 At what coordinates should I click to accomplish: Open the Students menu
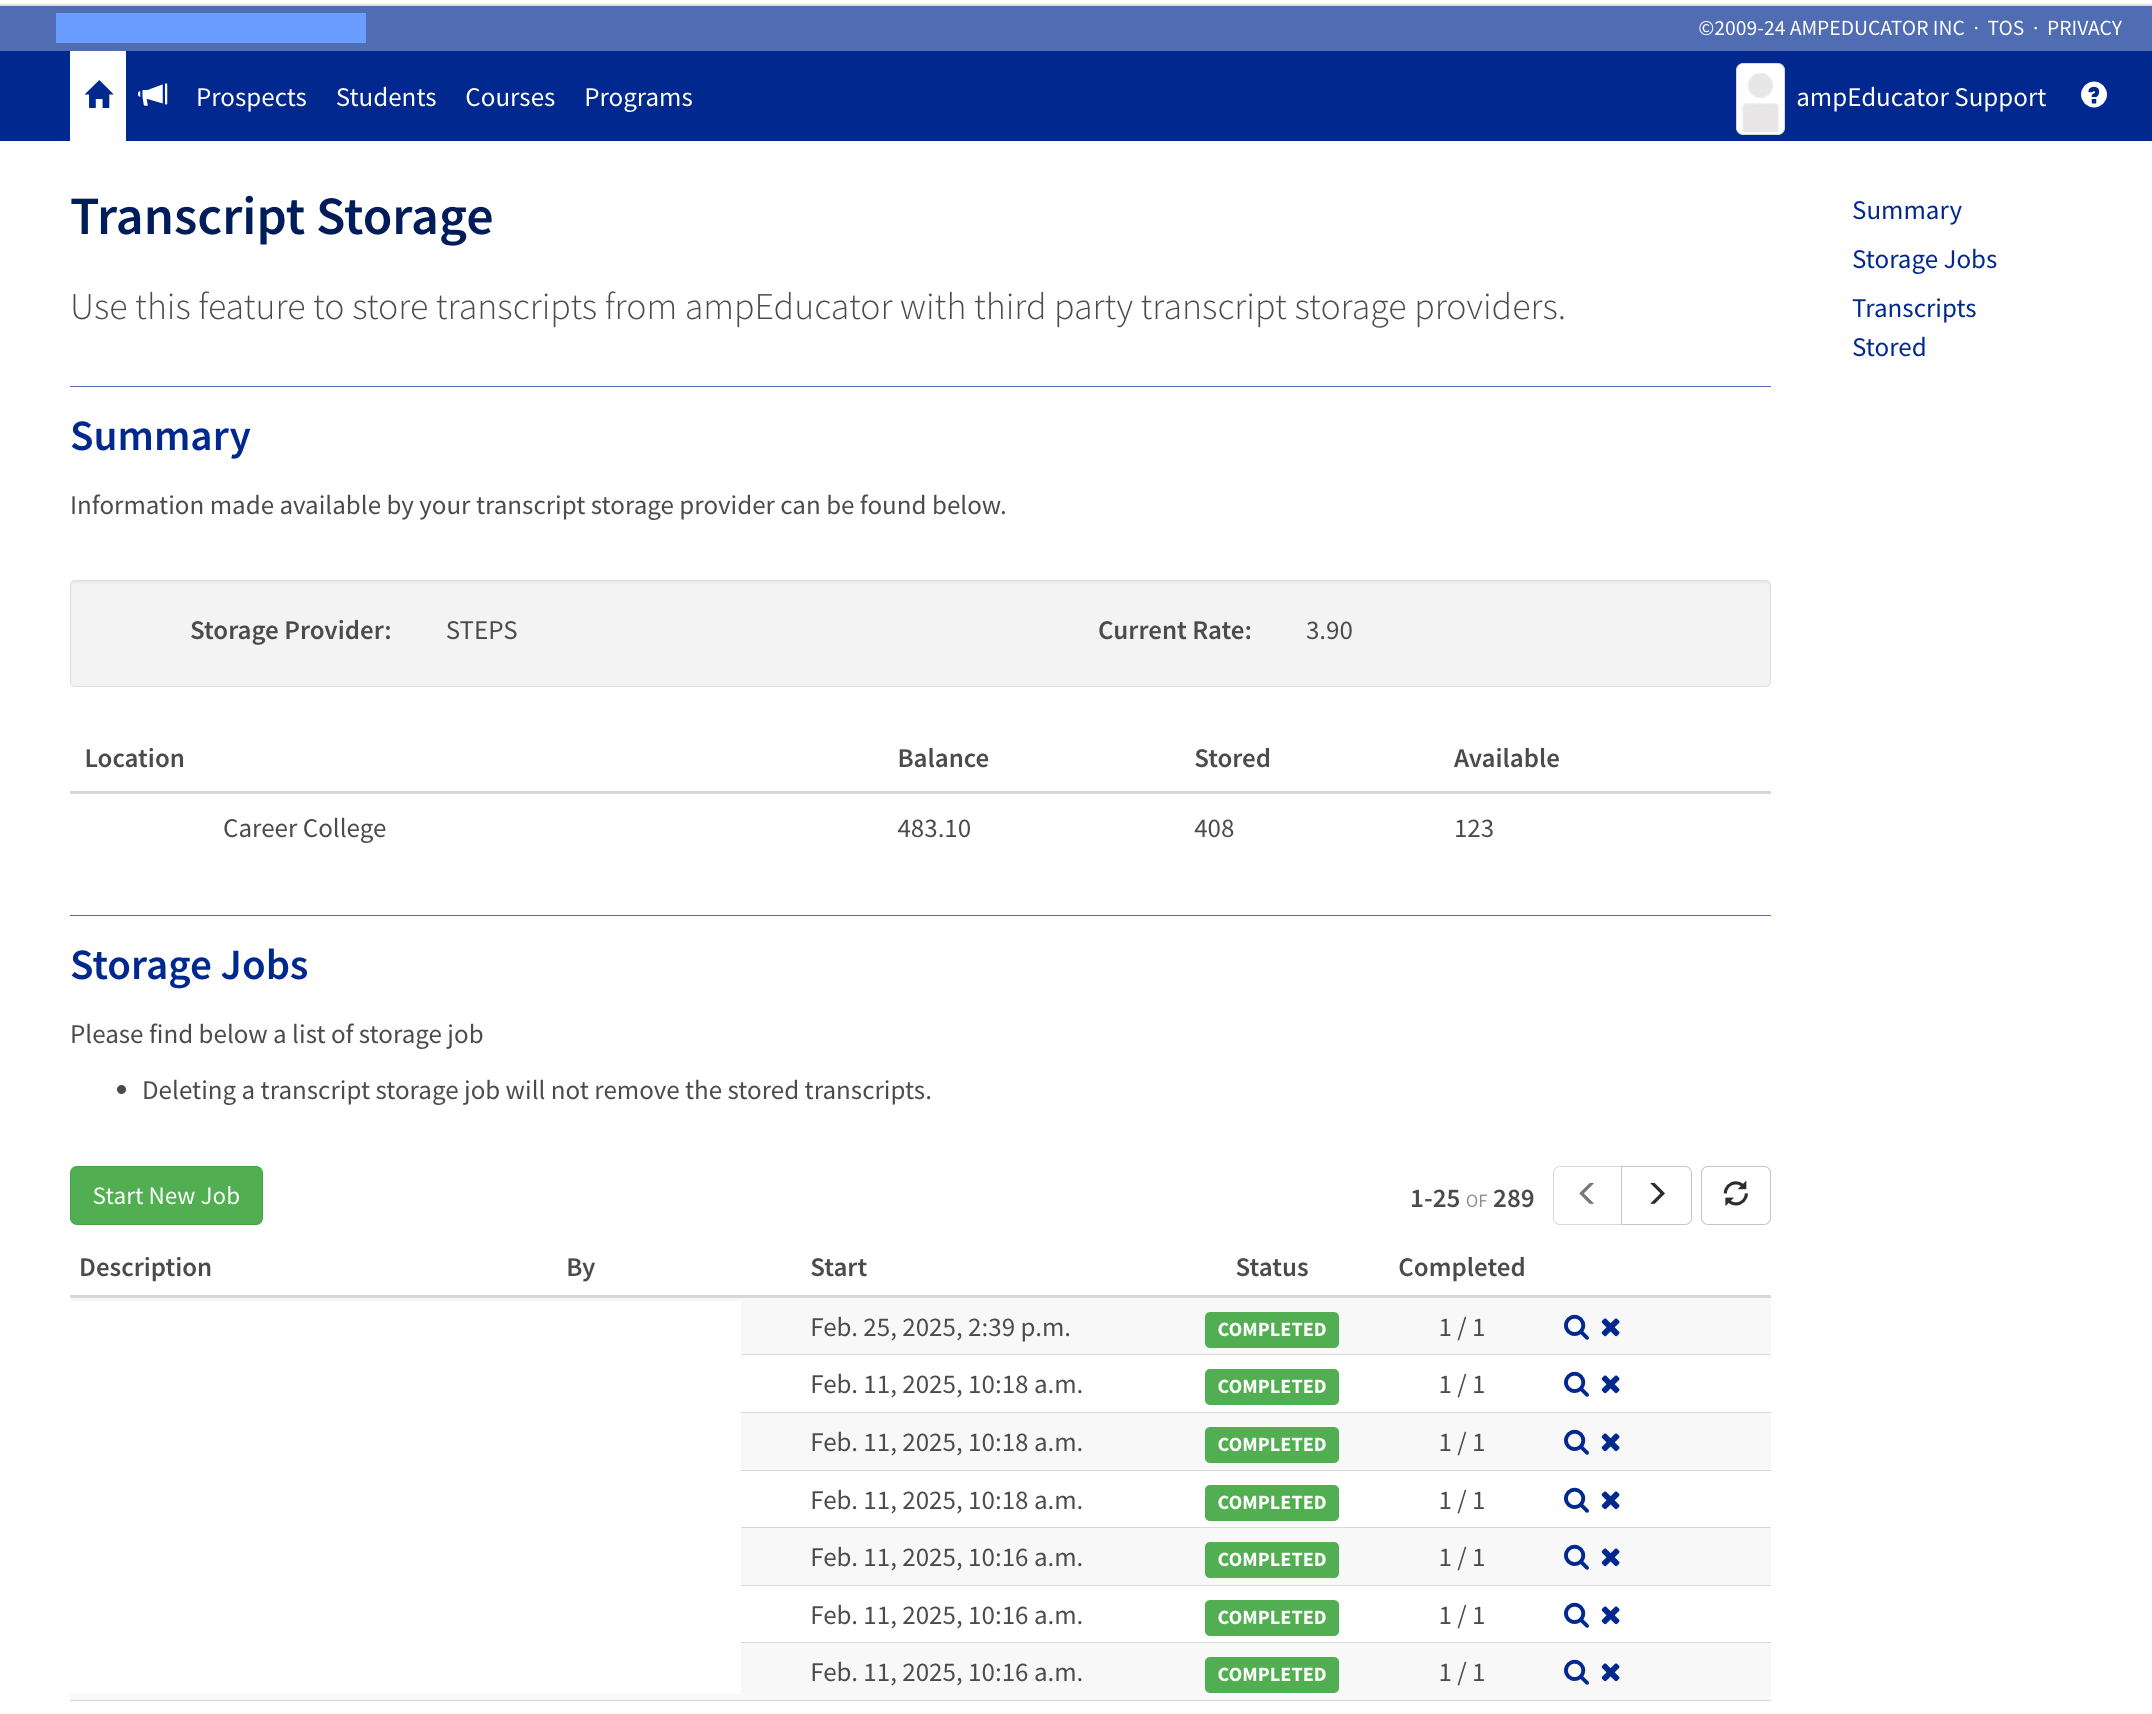tap(385, 97)
